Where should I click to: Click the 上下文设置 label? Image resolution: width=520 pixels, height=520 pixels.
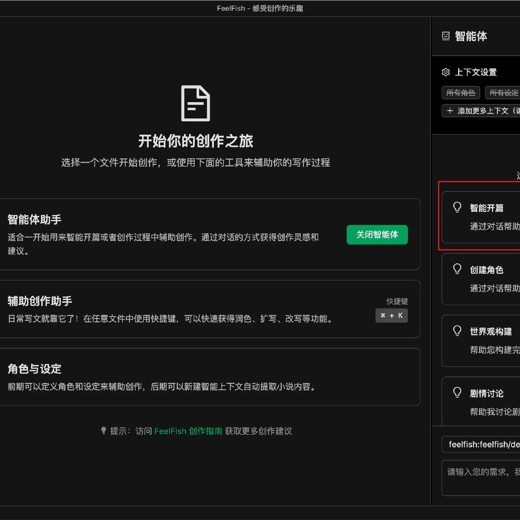point(476,72)
